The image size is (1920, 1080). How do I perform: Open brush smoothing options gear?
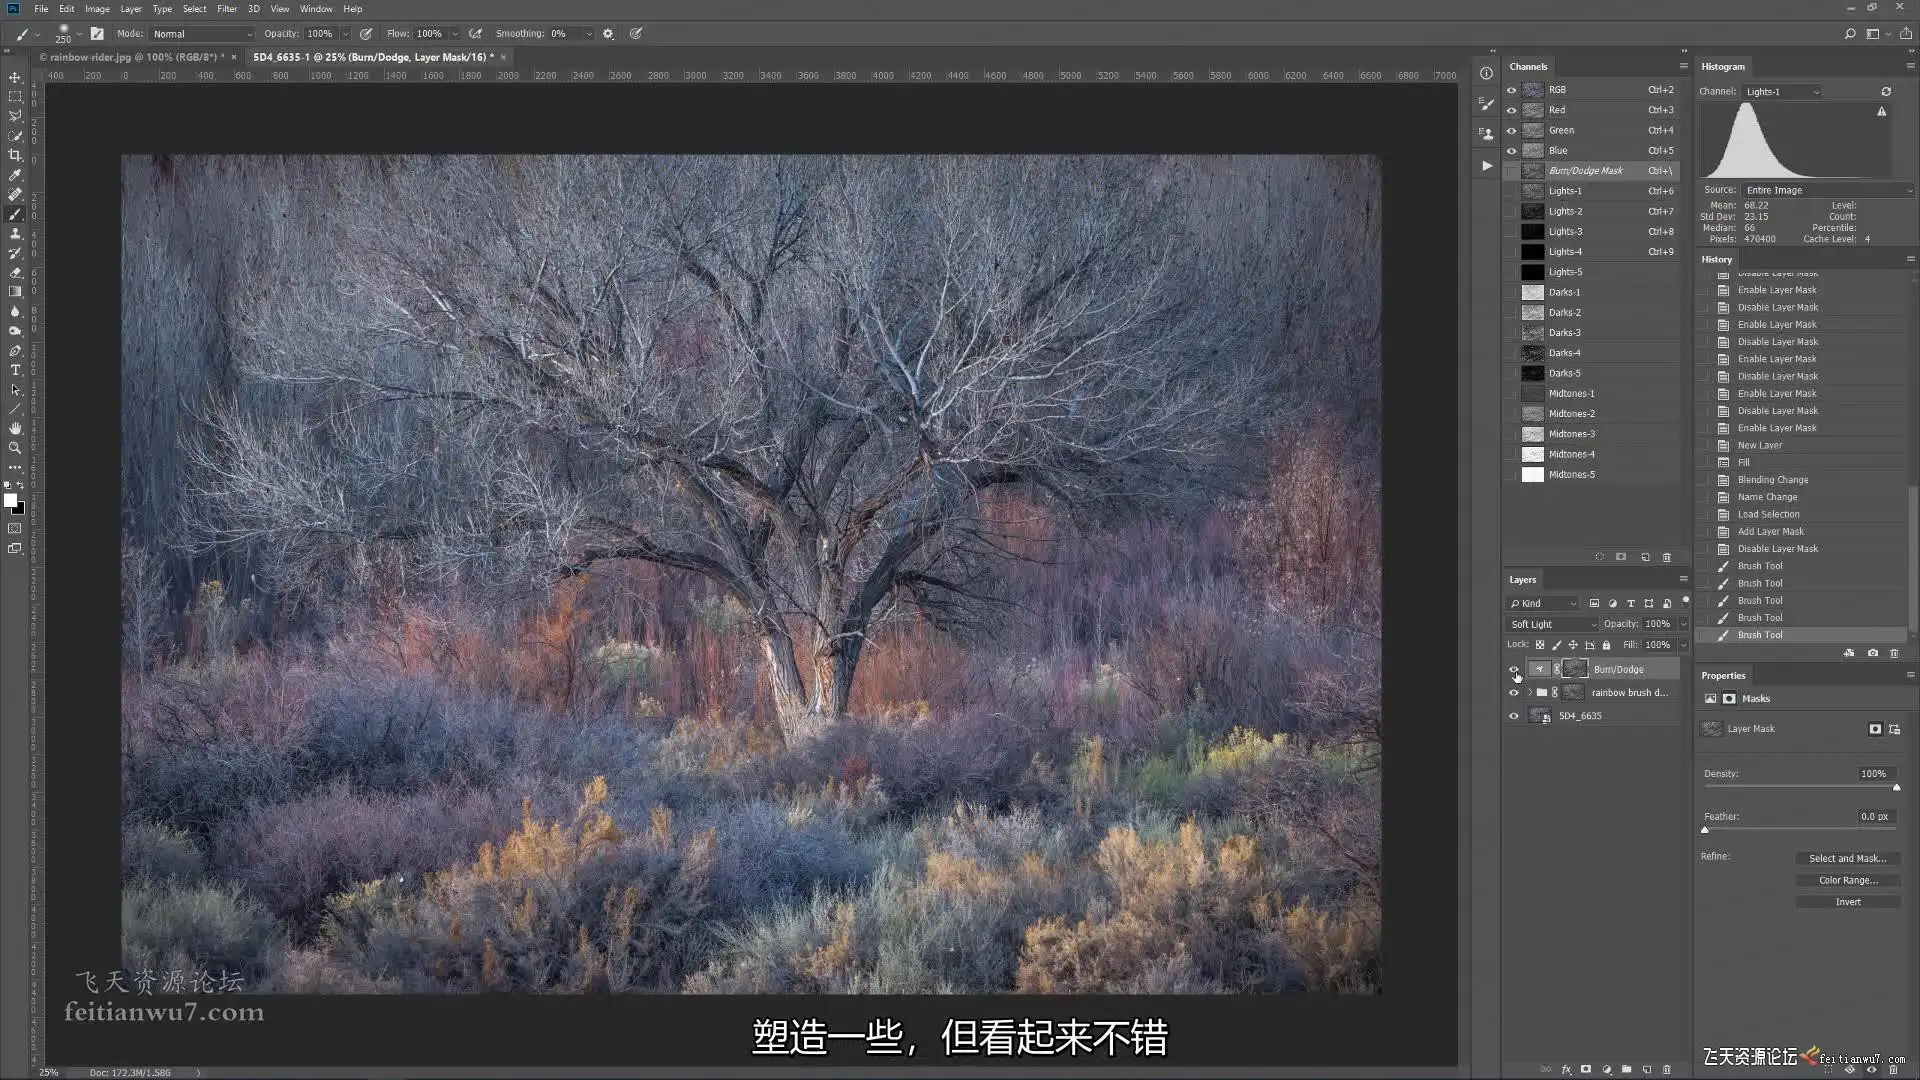click(x=608, y=33)
